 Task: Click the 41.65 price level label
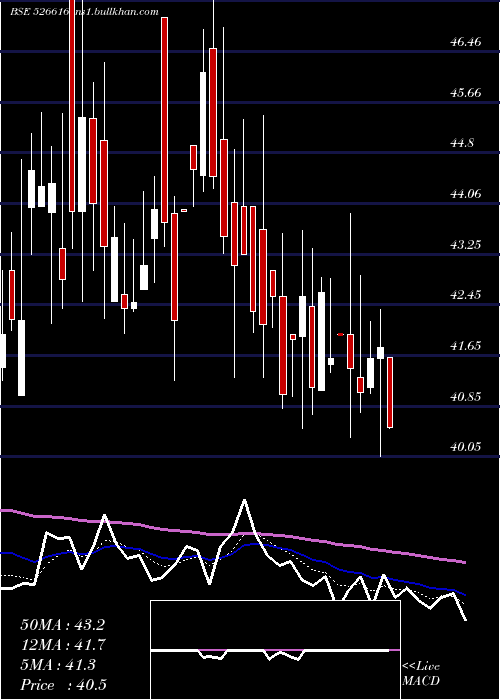pyautogui.click(x=466, y=346)
